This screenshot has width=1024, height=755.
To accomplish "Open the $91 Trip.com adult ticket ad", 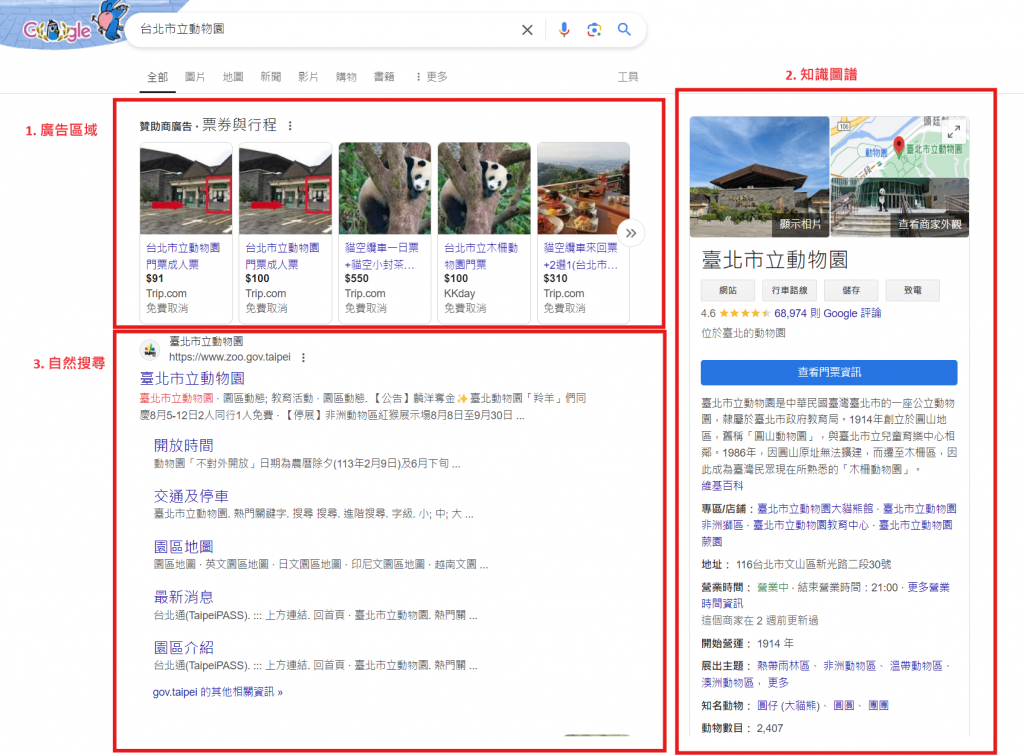I will [186, 232].
